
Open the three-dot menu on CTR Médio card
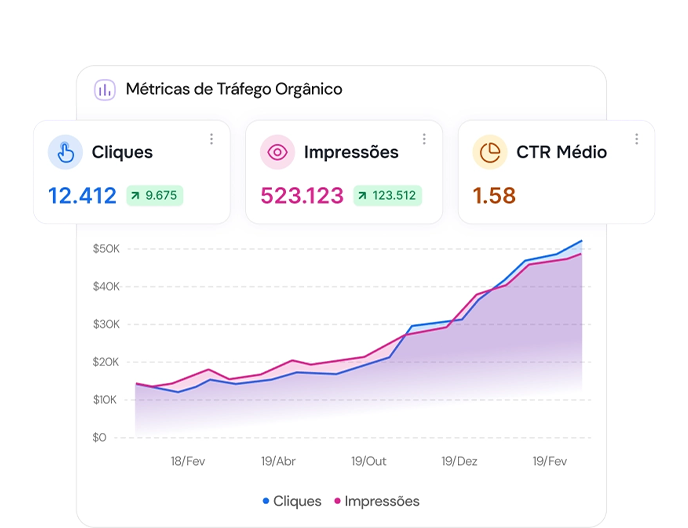tap(636, 139)
